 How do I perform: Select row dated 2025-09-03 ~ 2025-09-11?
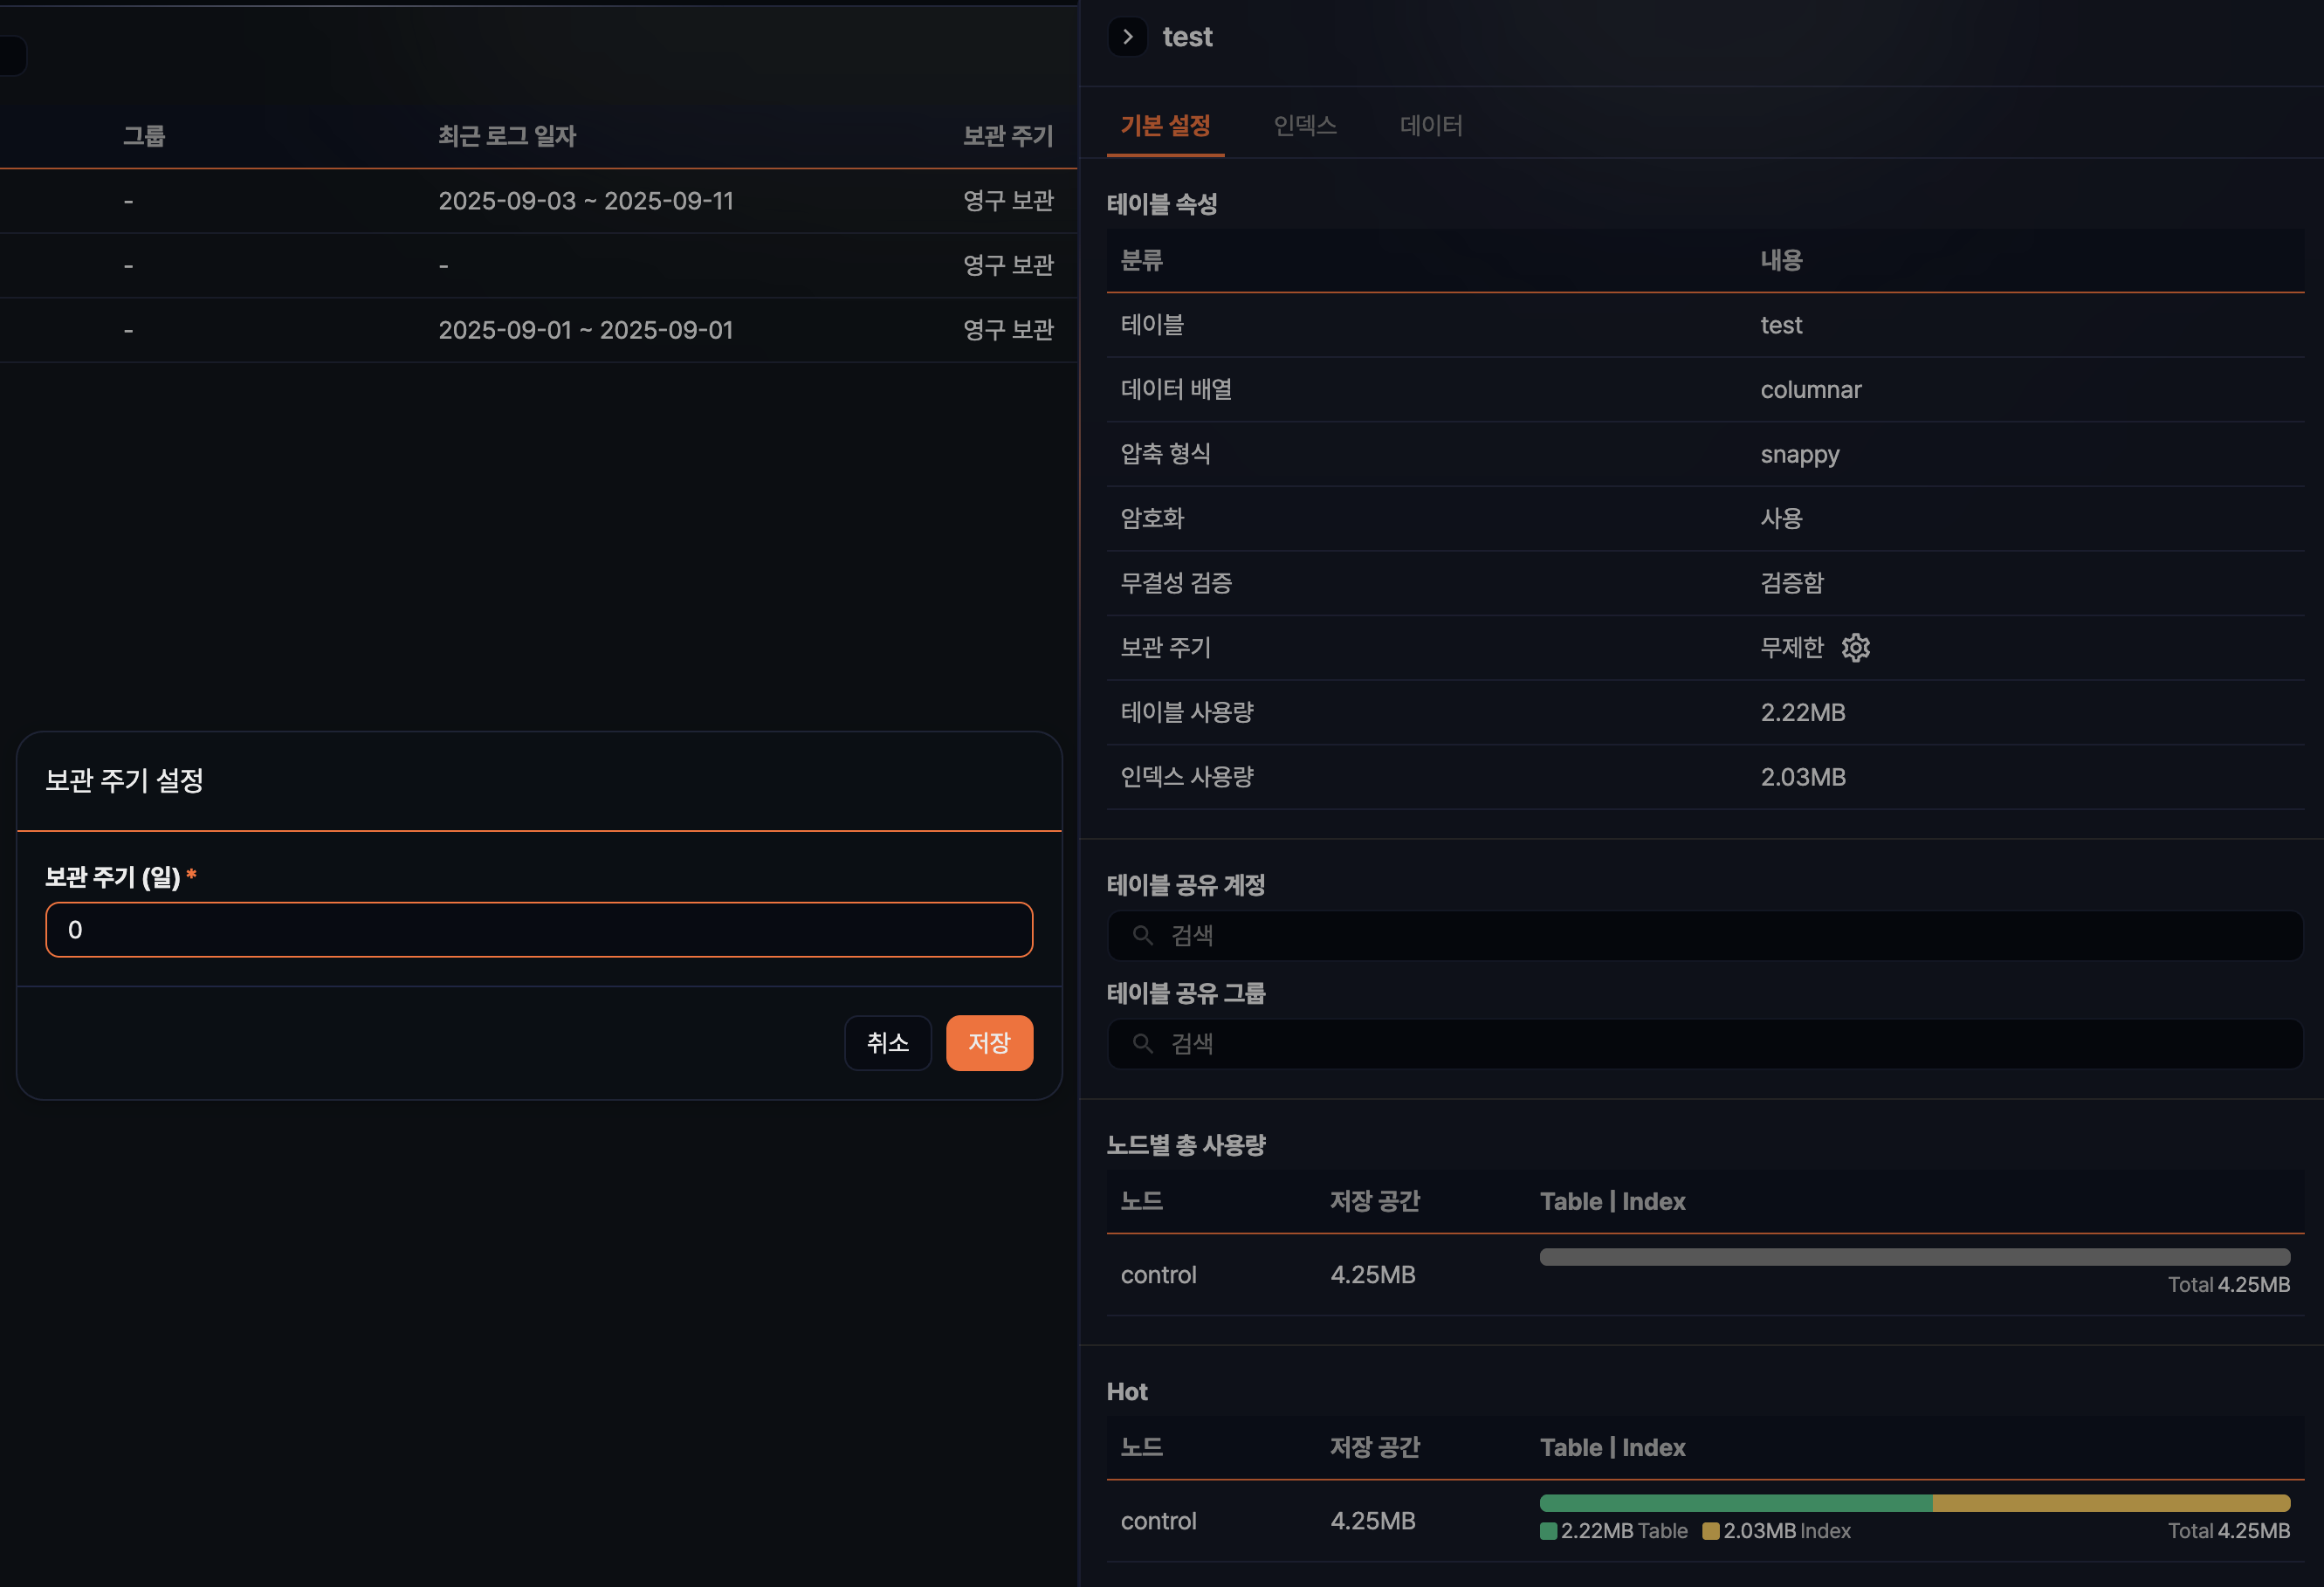pyautogui.click(x=586, y=201)
